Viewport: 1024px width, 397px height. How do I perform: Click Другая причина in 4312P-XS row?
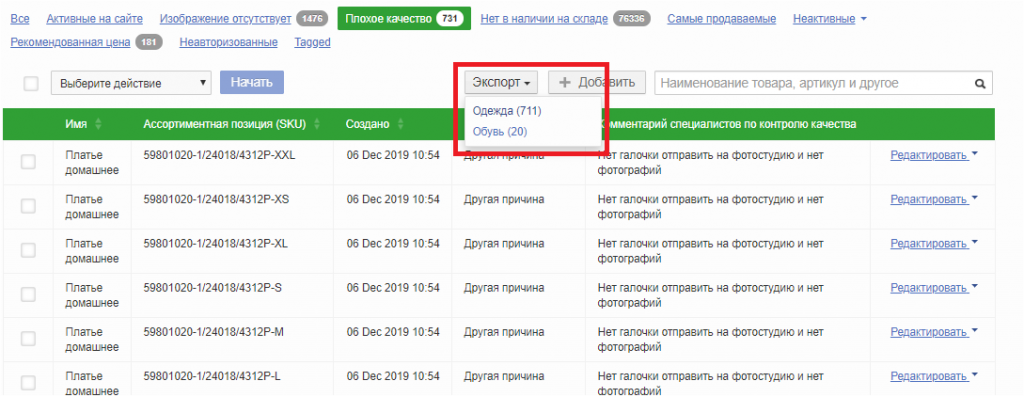point(504,199)
